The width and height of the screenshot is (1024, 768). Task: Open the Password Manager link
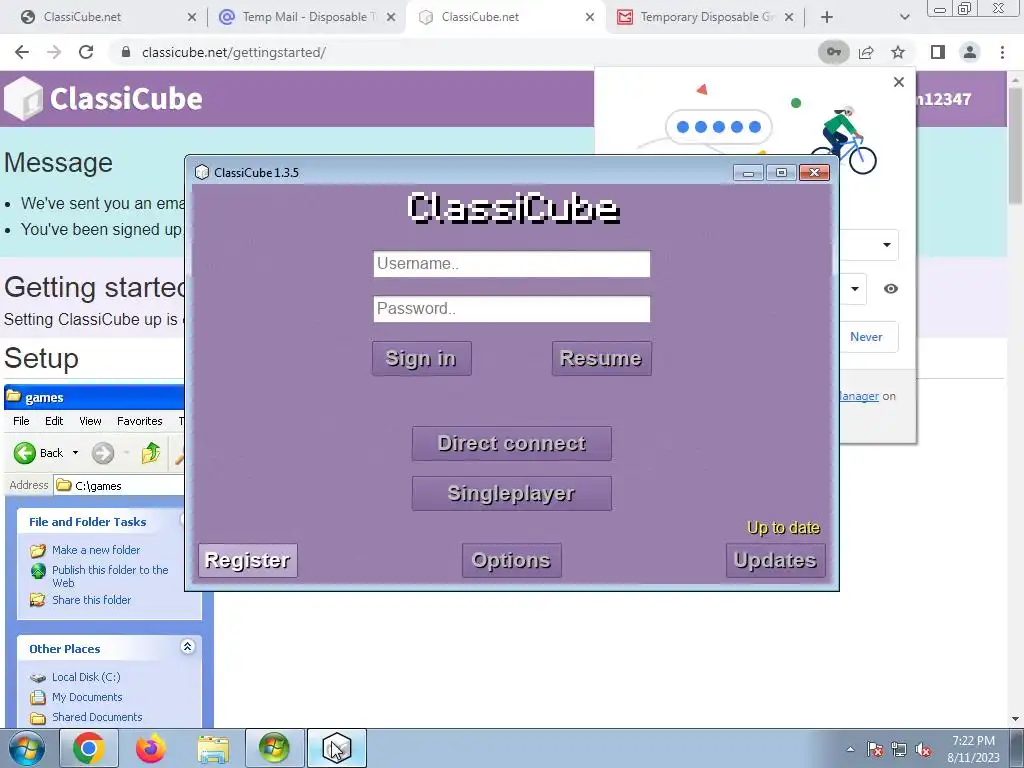(859, 396)
